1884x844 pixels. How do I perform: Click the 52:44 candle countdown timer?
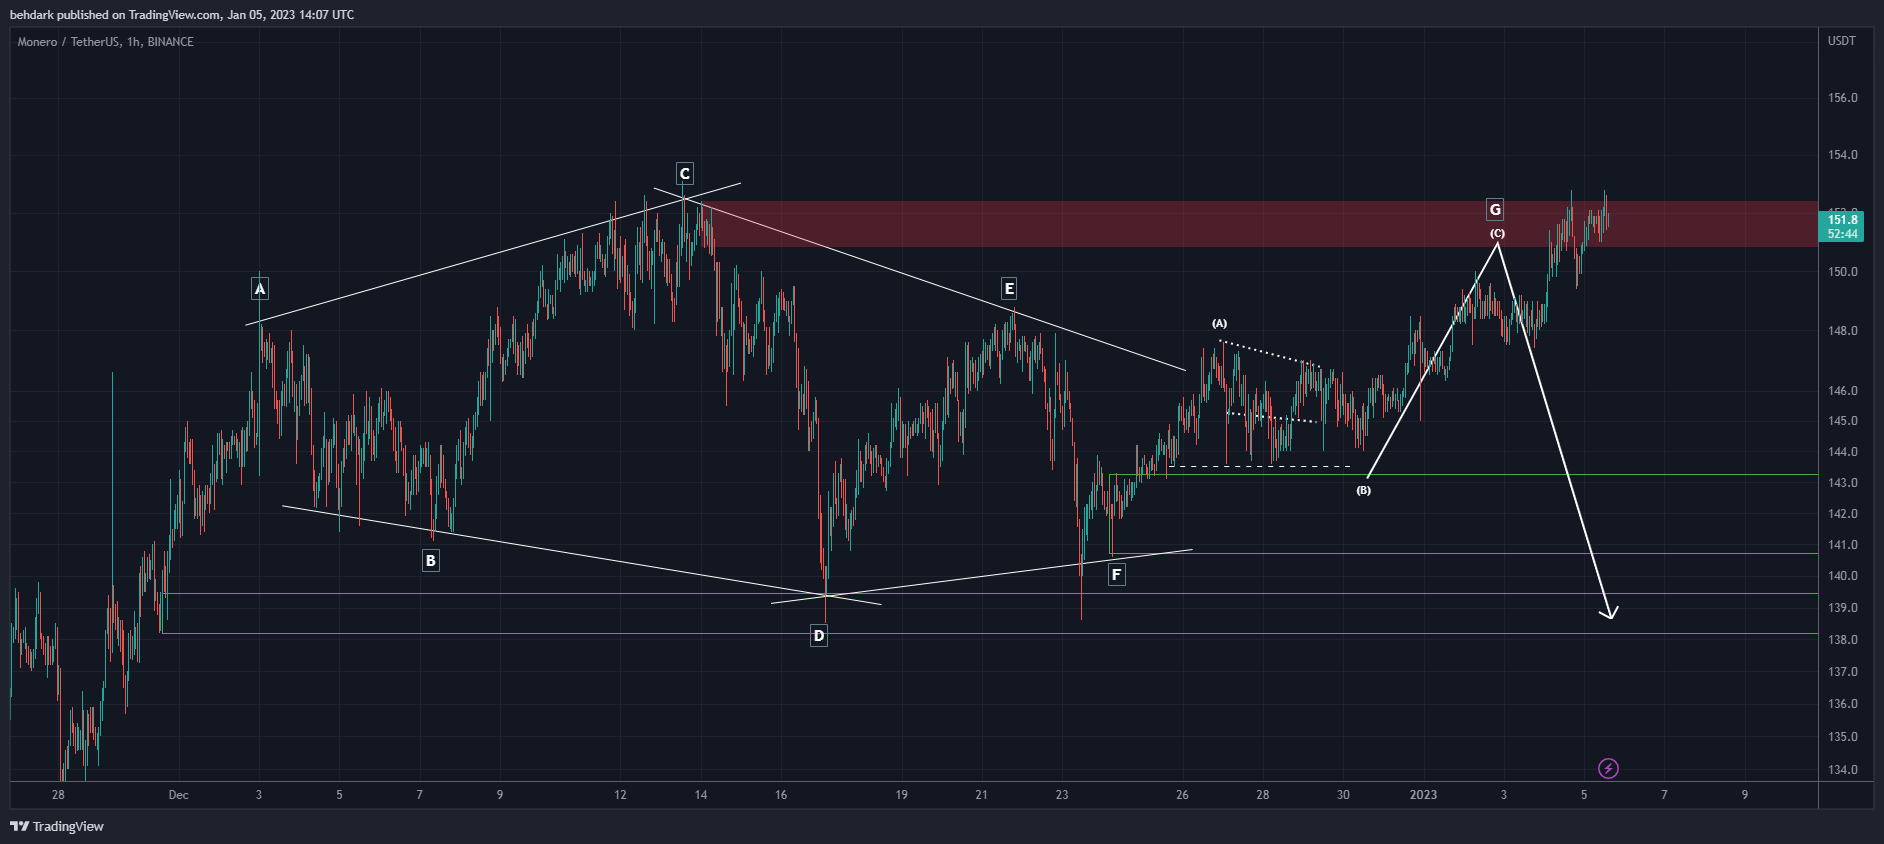click(1842, 234)
